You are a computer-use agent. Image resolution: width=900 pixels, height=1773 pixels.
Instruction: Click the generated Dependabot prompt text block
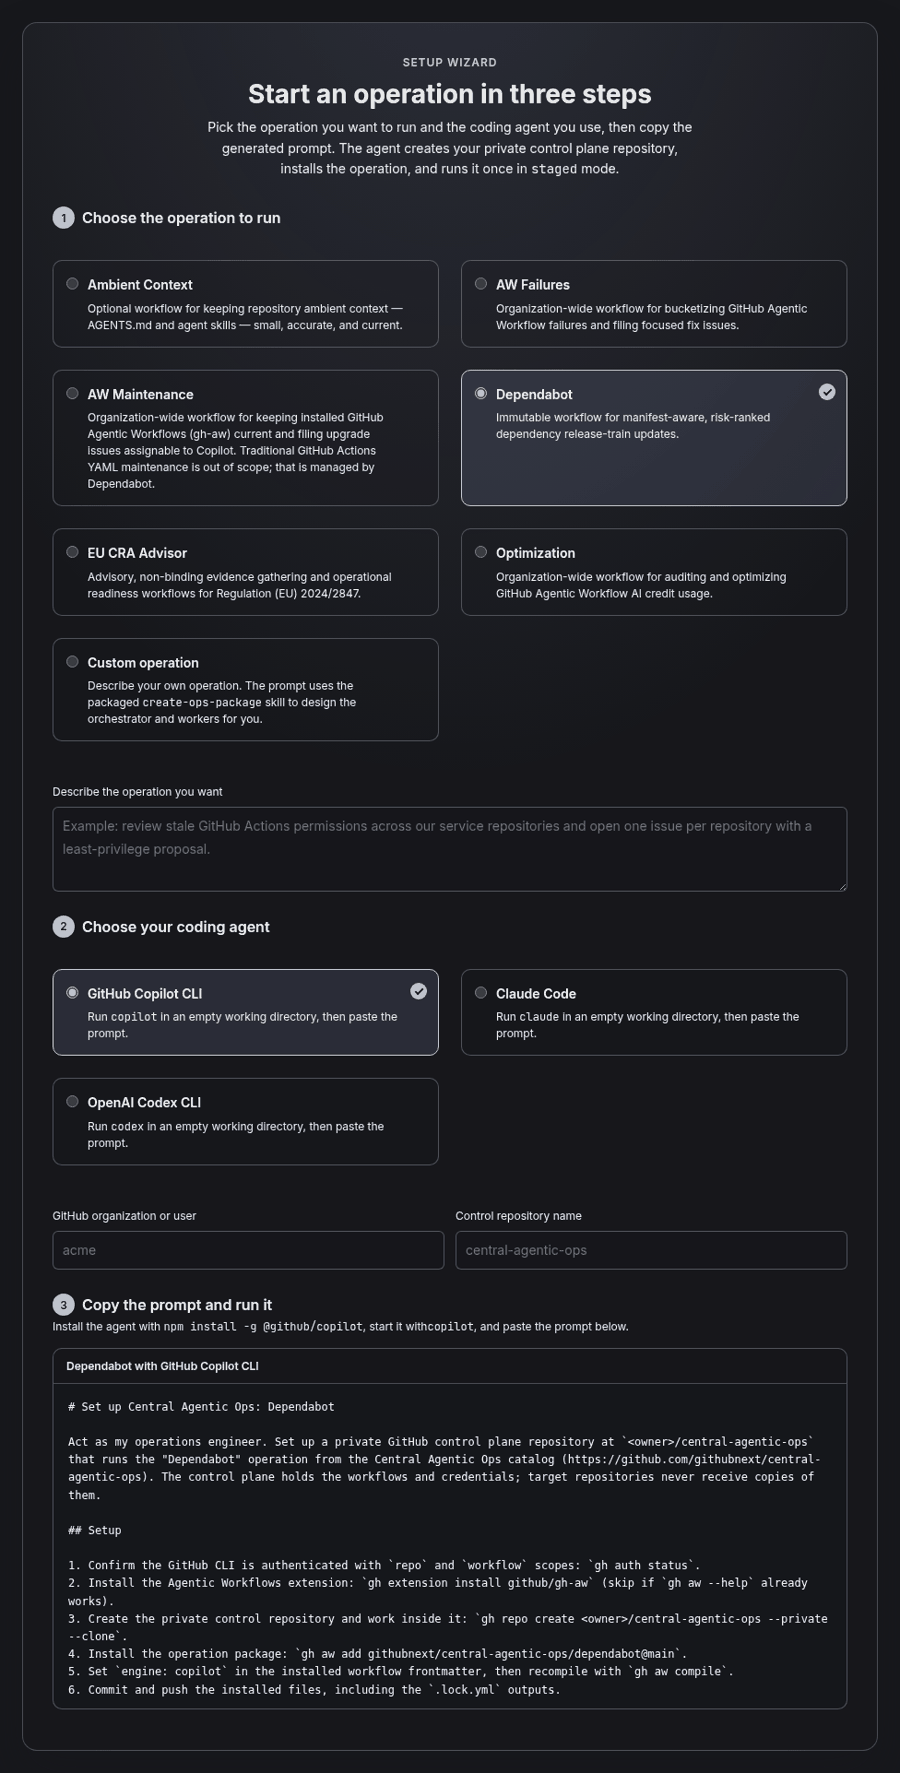[450, 1547]
